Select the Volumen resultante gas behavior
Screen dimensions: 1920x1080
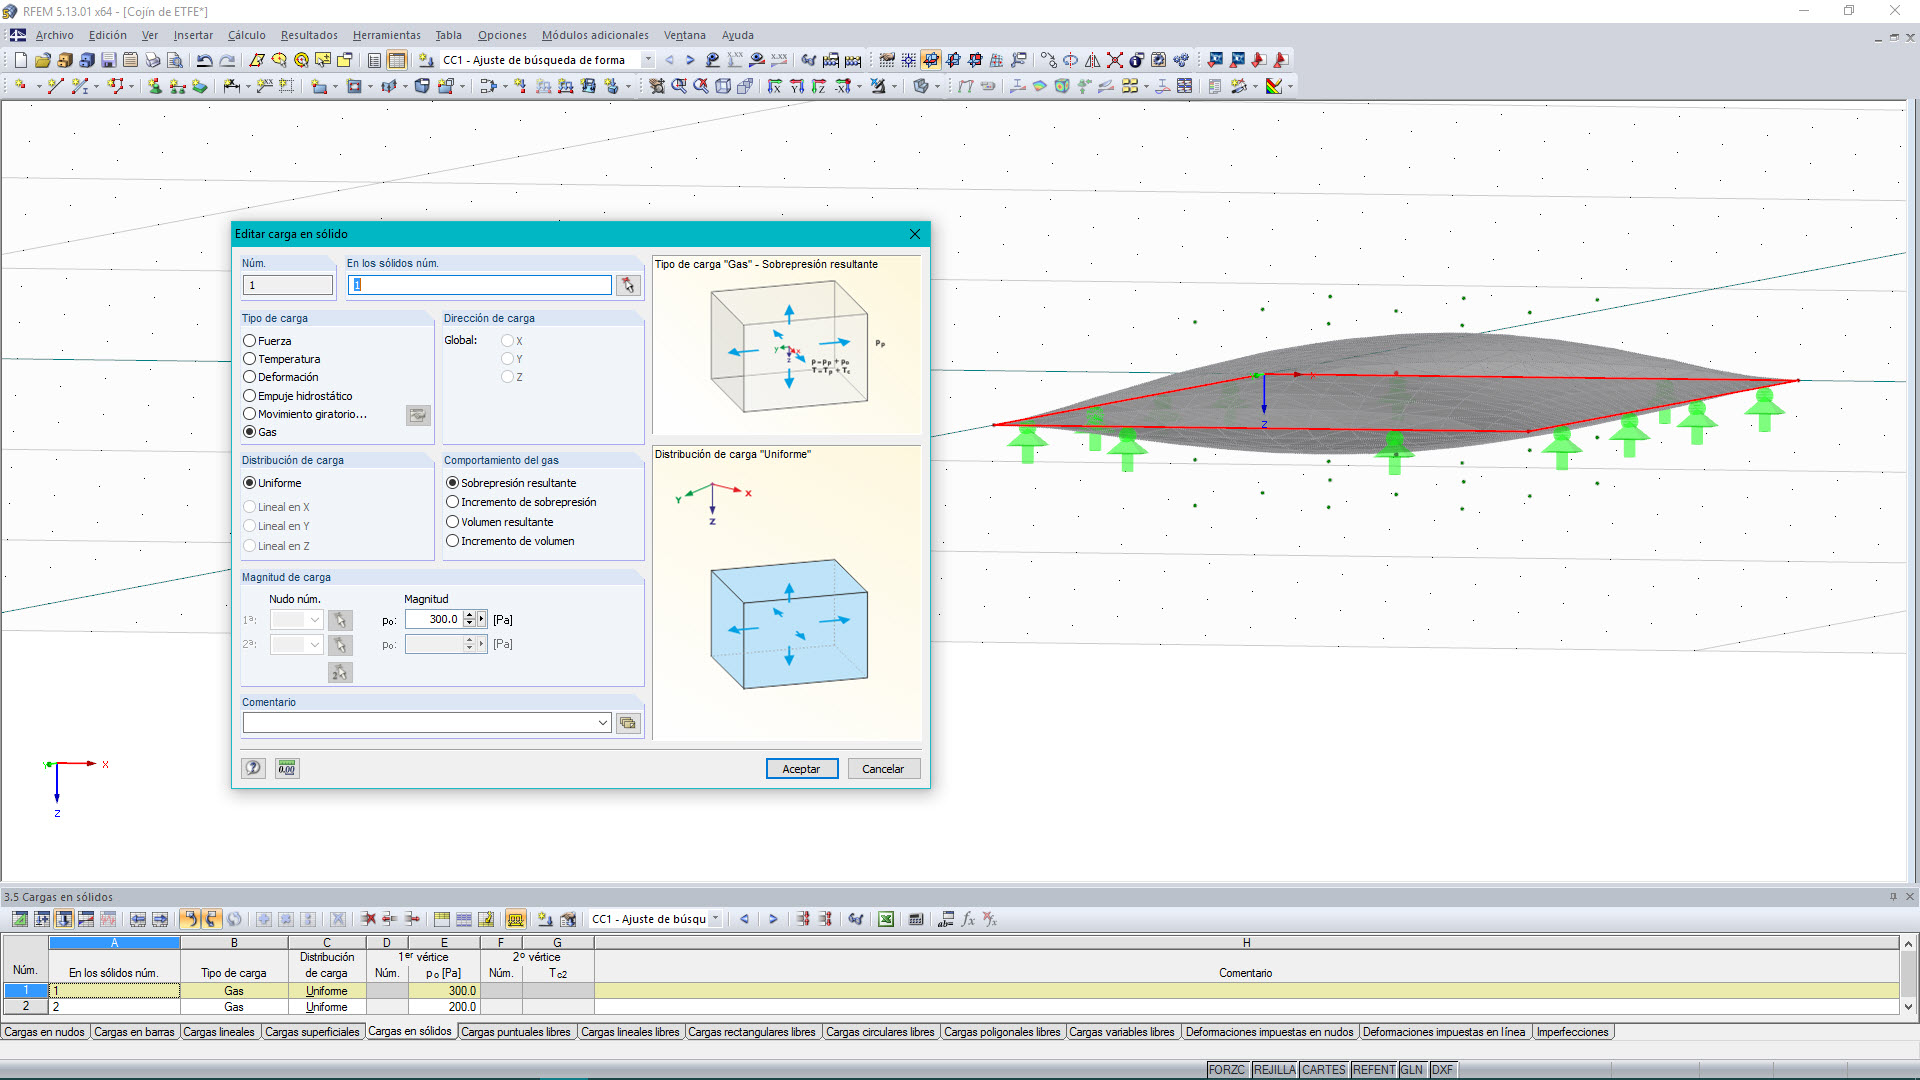pos(453,522)
